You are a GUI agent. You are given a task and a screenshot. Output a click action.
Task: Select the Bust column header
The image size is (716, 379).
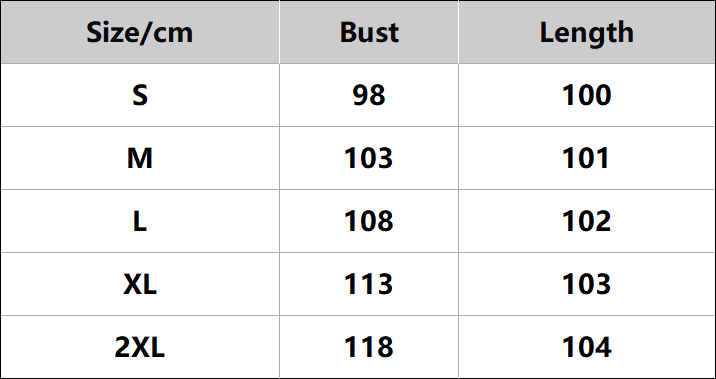[x=369, y=32]
